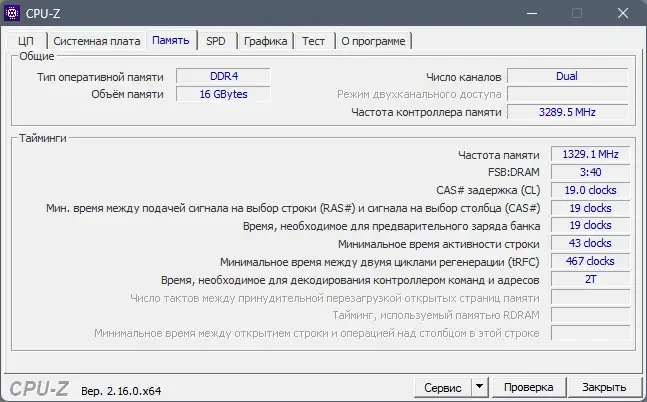Click the Закрыть button
The width and height of the screenshot is (647, 402).
point(604,388)
